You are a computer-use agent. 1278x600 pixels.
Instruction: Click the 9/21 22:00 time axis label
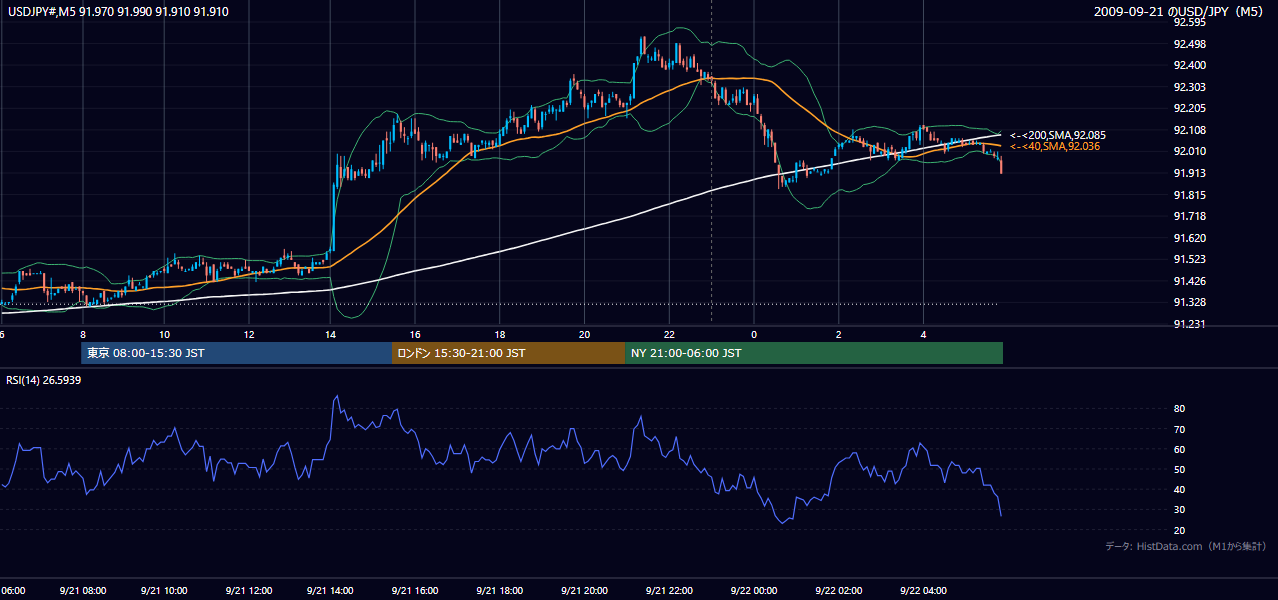(669, 591)
